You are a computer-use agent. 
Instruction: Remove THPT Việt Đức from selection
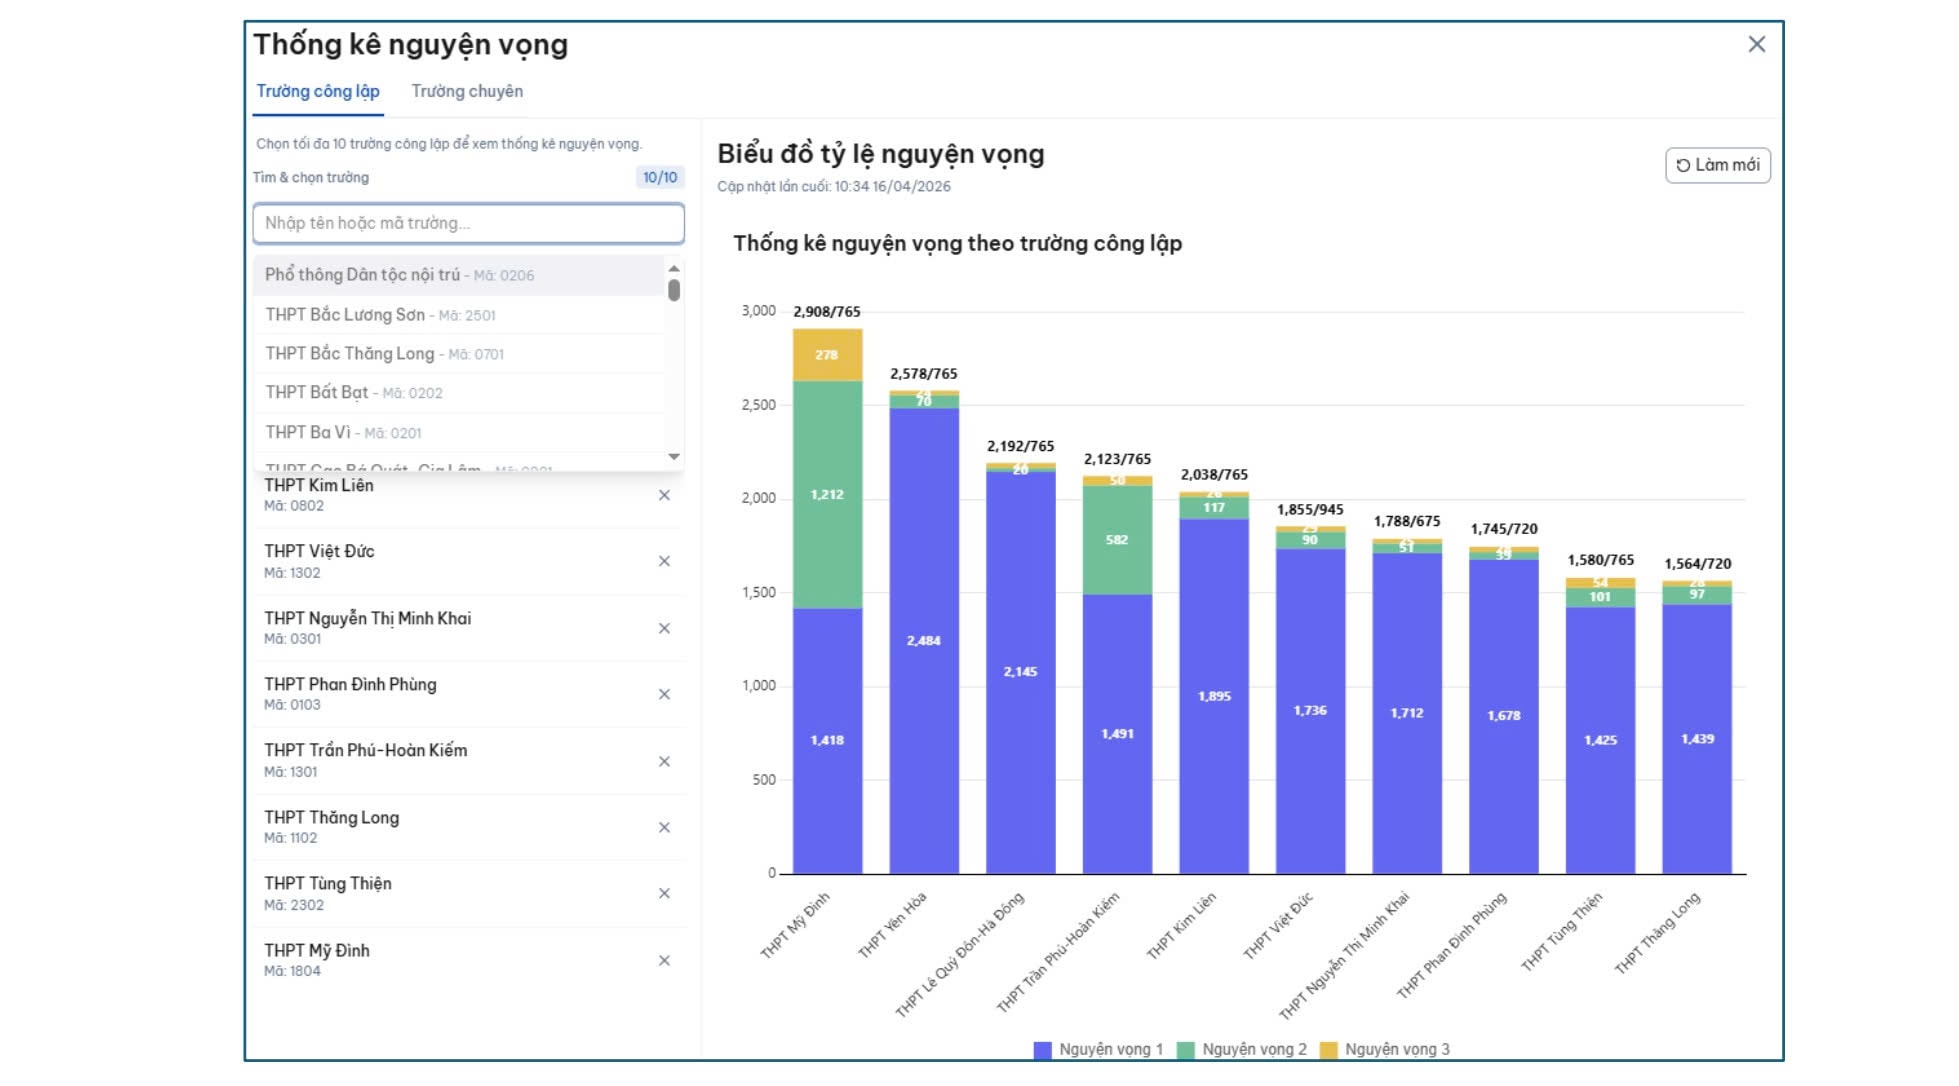664,561
